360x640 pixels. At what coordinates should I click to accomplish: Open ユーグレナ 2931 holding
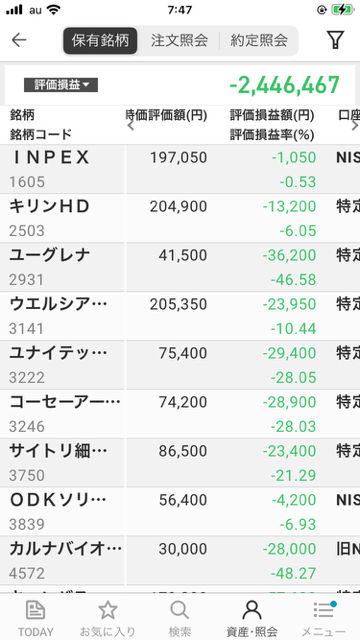180,267
